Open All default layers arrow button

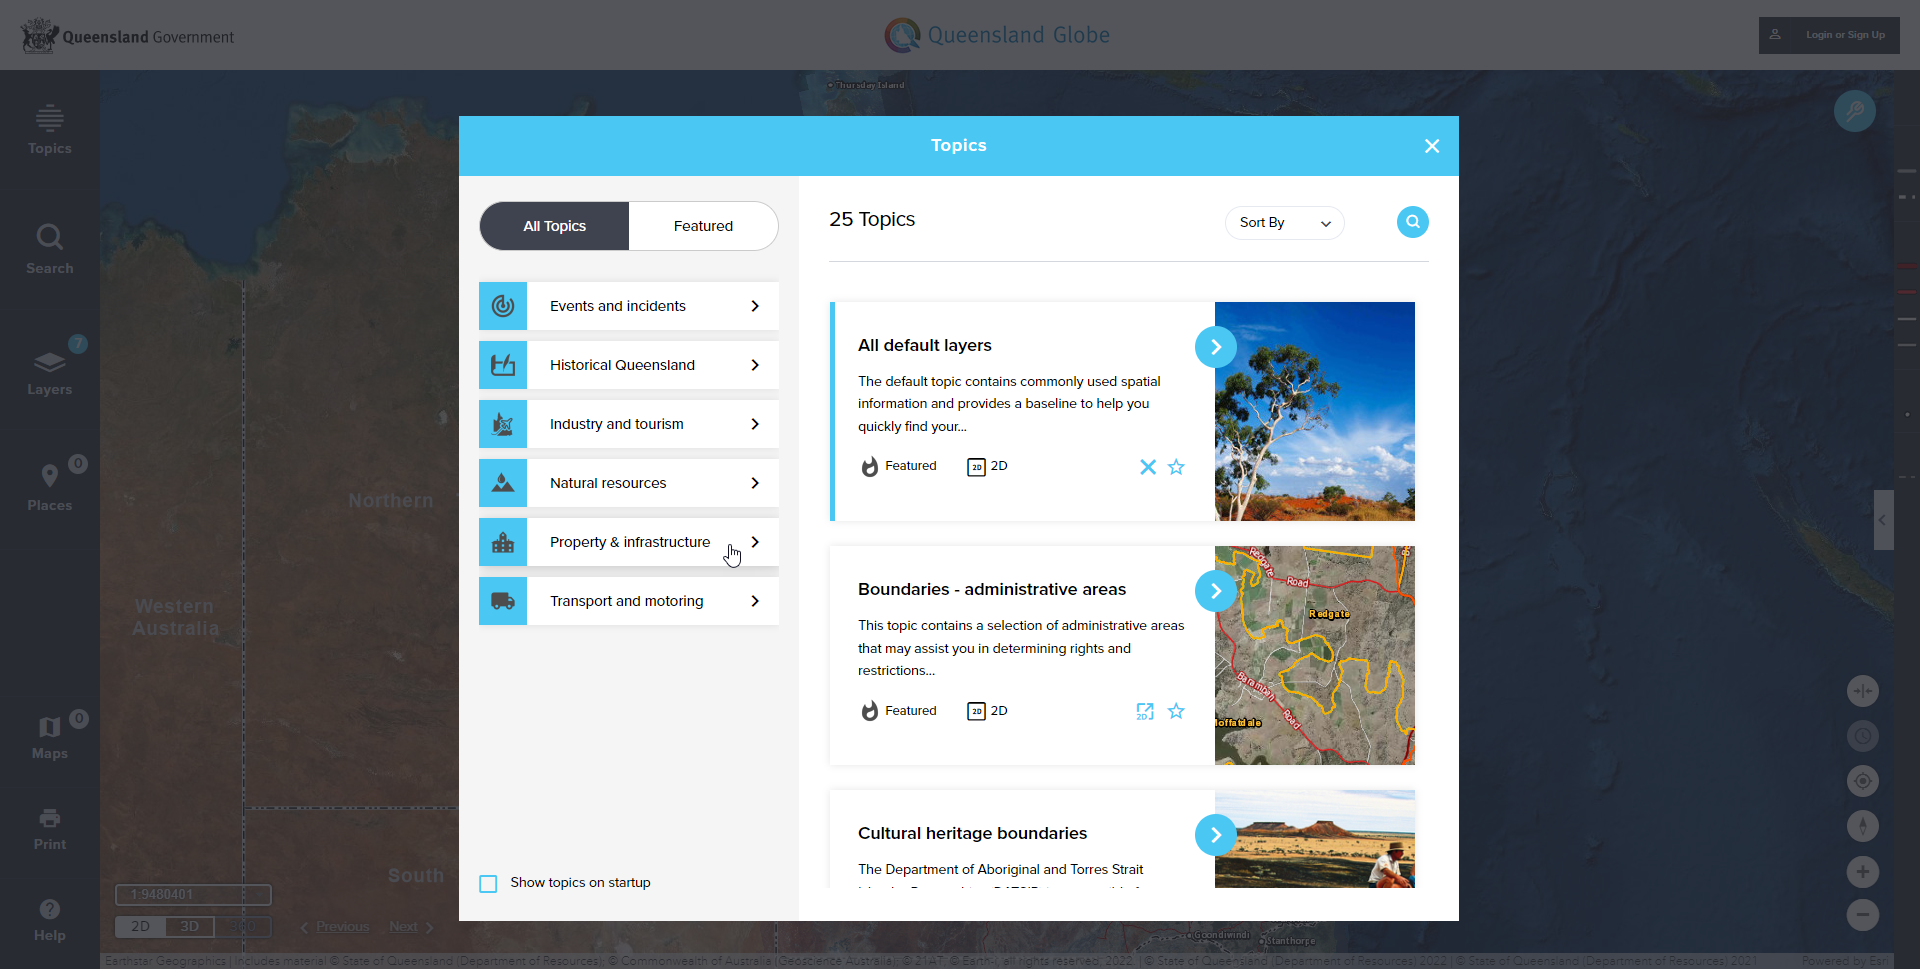(1215, 347)
